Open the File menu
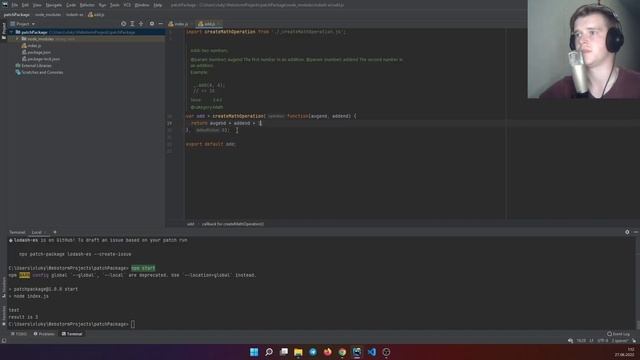Image resolution: width=640 pixels, height=360 pixels. point(15,5)
